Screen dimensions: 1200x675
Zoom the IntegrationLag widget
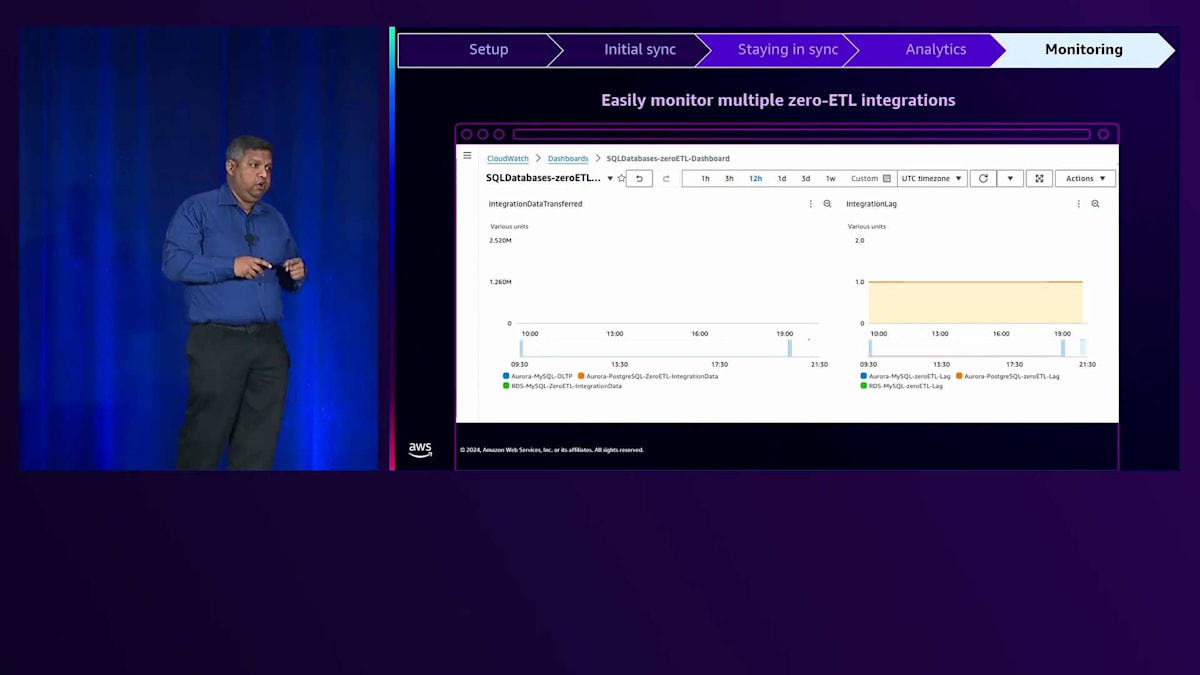pyautogui.click(x=1095, y=204)
